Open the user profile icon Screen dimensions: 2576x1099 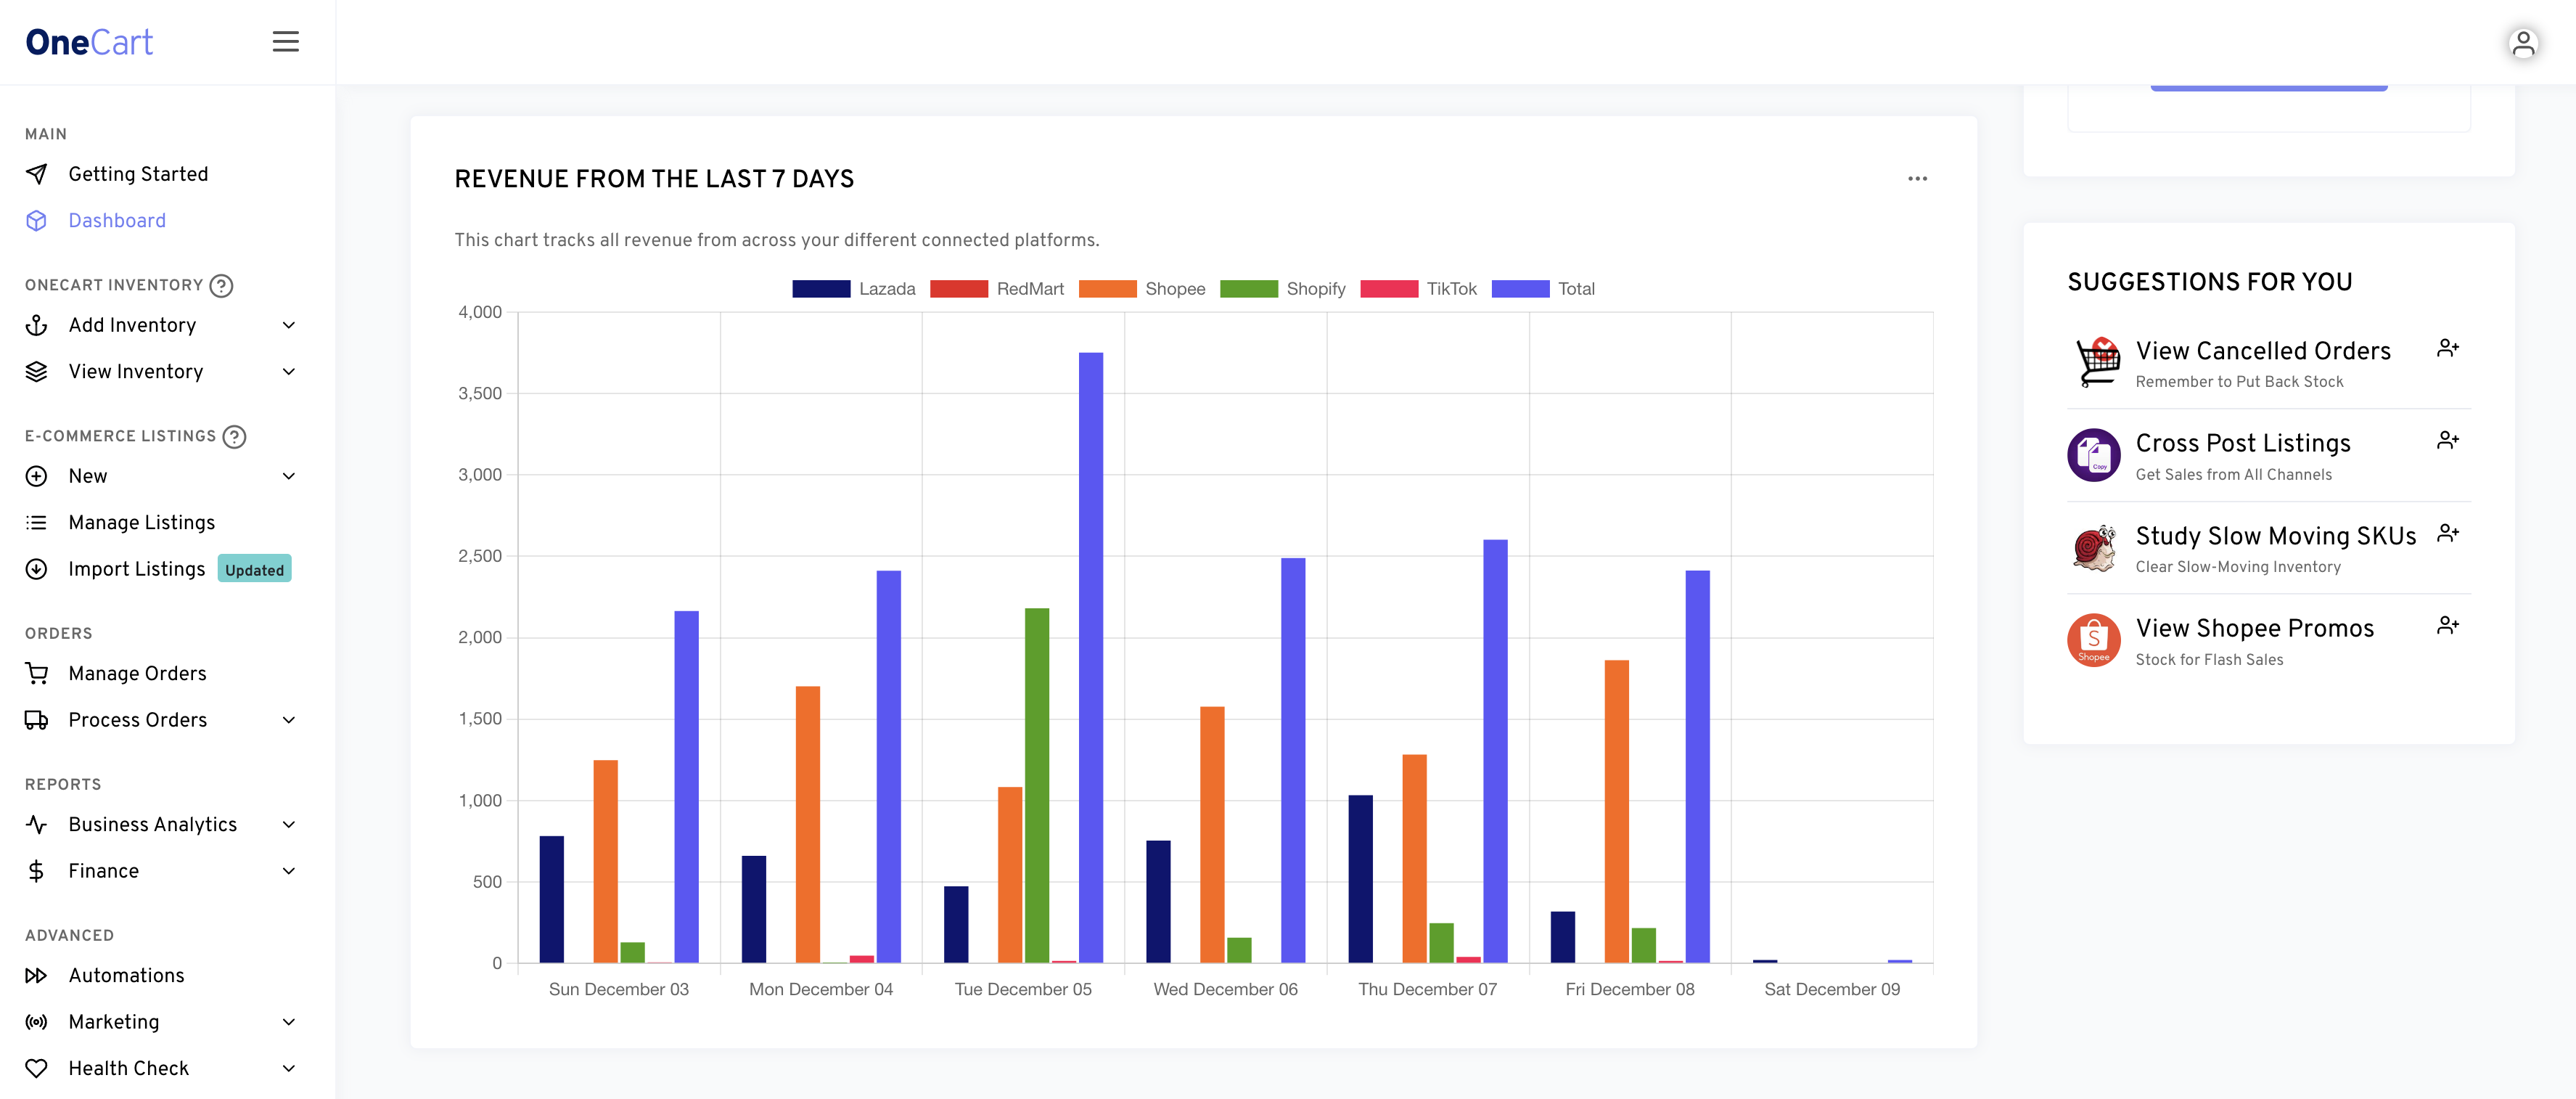point(2523,43)
